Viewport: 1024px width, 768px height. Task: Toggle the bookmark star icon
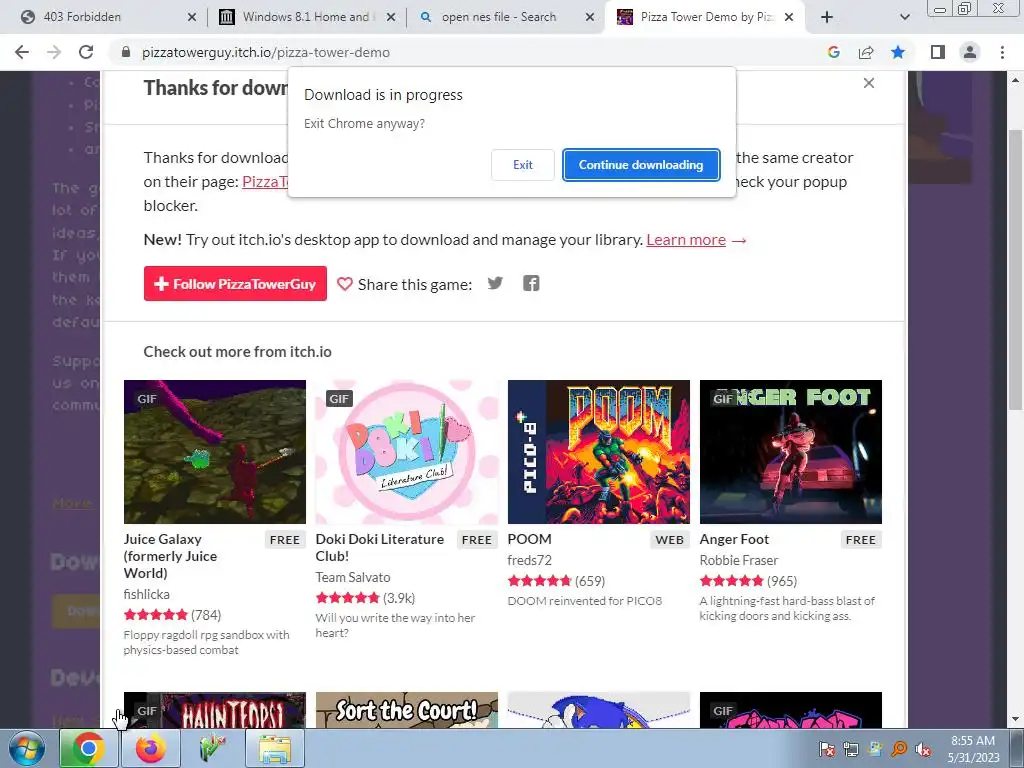(898, 52)
